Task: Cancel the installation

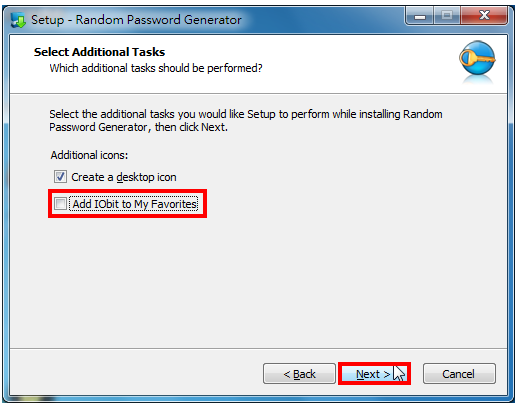Action: point(459,374)
